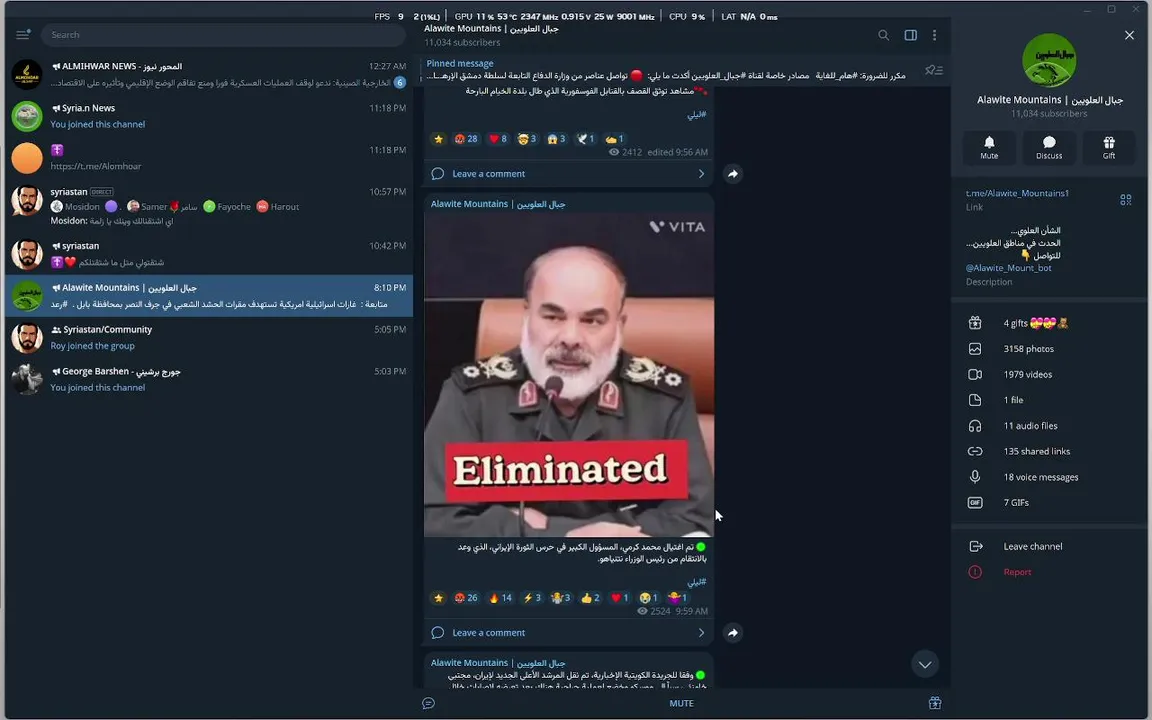Leave a comment on the Eliminated post
Image resolution: width=1152 pixels, height=720 pixels.
point(569,633)
